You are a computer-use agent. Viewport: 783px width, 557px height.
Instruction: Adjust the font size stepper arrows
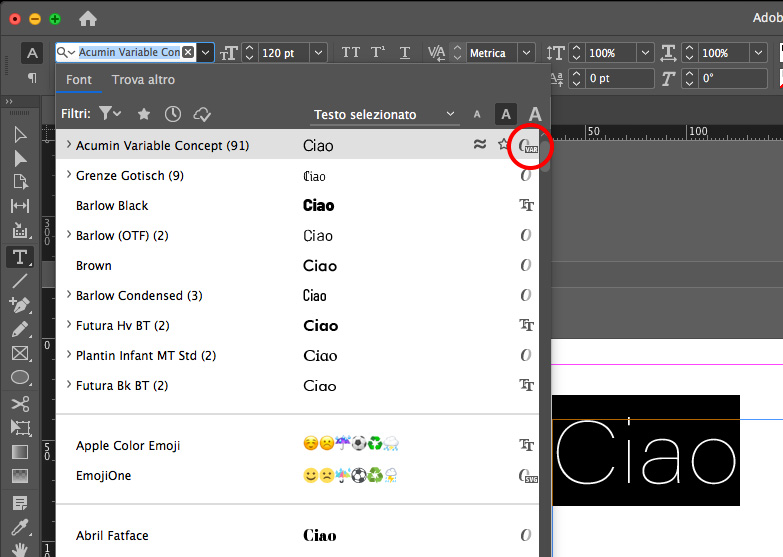tap(250, 52)
